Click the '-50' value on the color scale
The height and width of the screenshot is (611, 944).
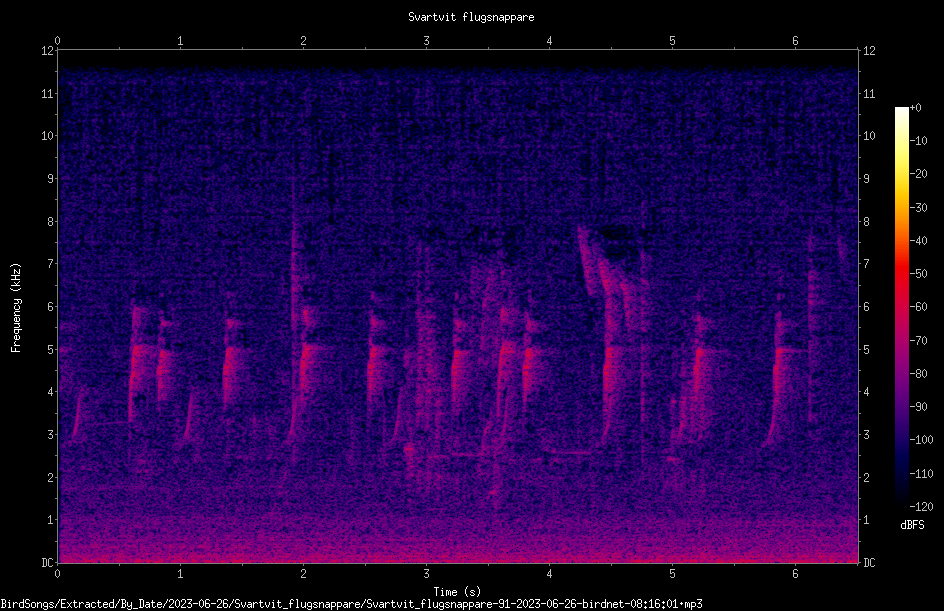click(x=919, y=274)
